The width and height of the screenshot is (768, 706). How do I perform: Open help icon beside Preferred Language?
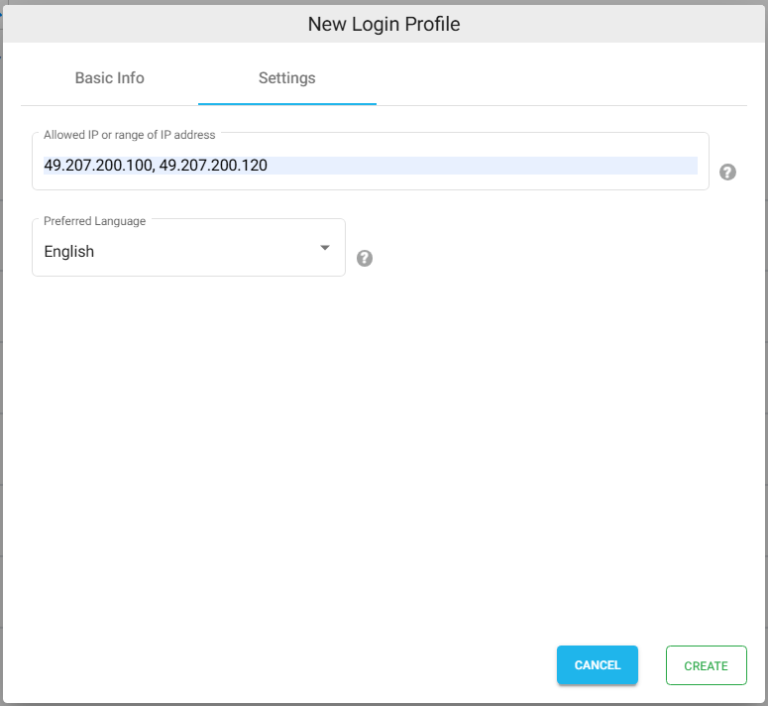pyautogui.click(x=364, y=258)
